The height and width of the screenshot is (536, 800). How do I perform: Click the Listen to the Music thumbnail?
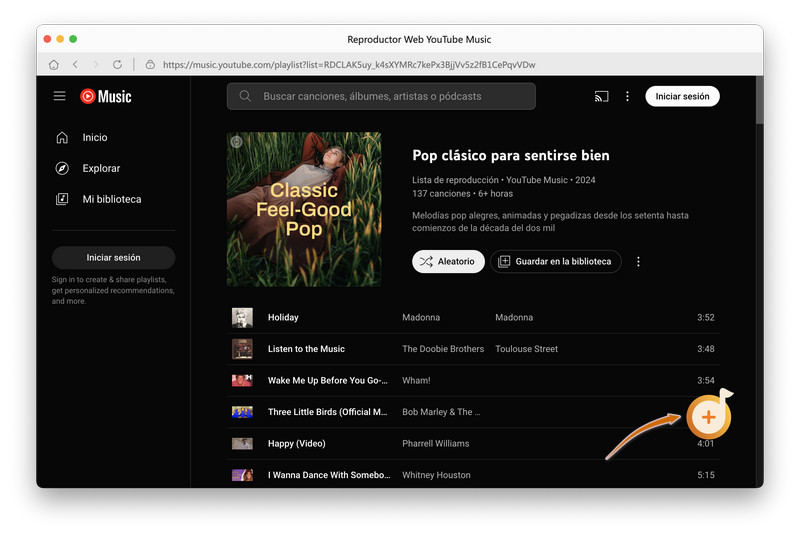[242, 349]
